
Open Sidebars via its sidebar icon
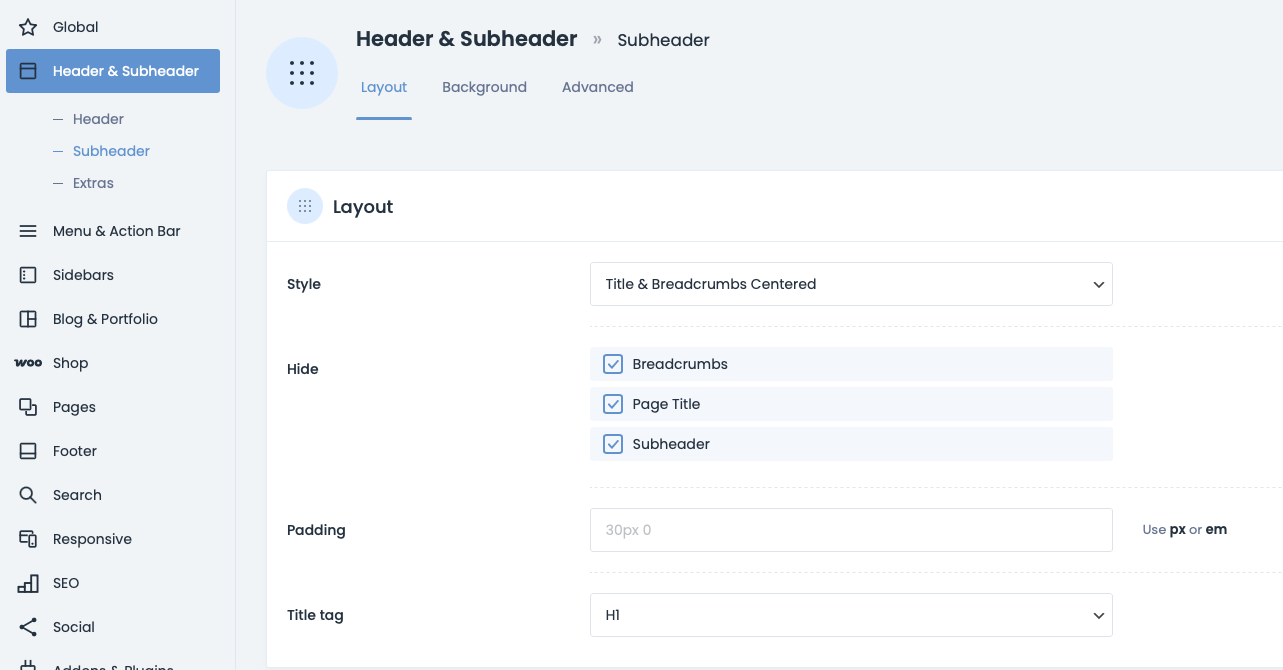coord(28,275)
